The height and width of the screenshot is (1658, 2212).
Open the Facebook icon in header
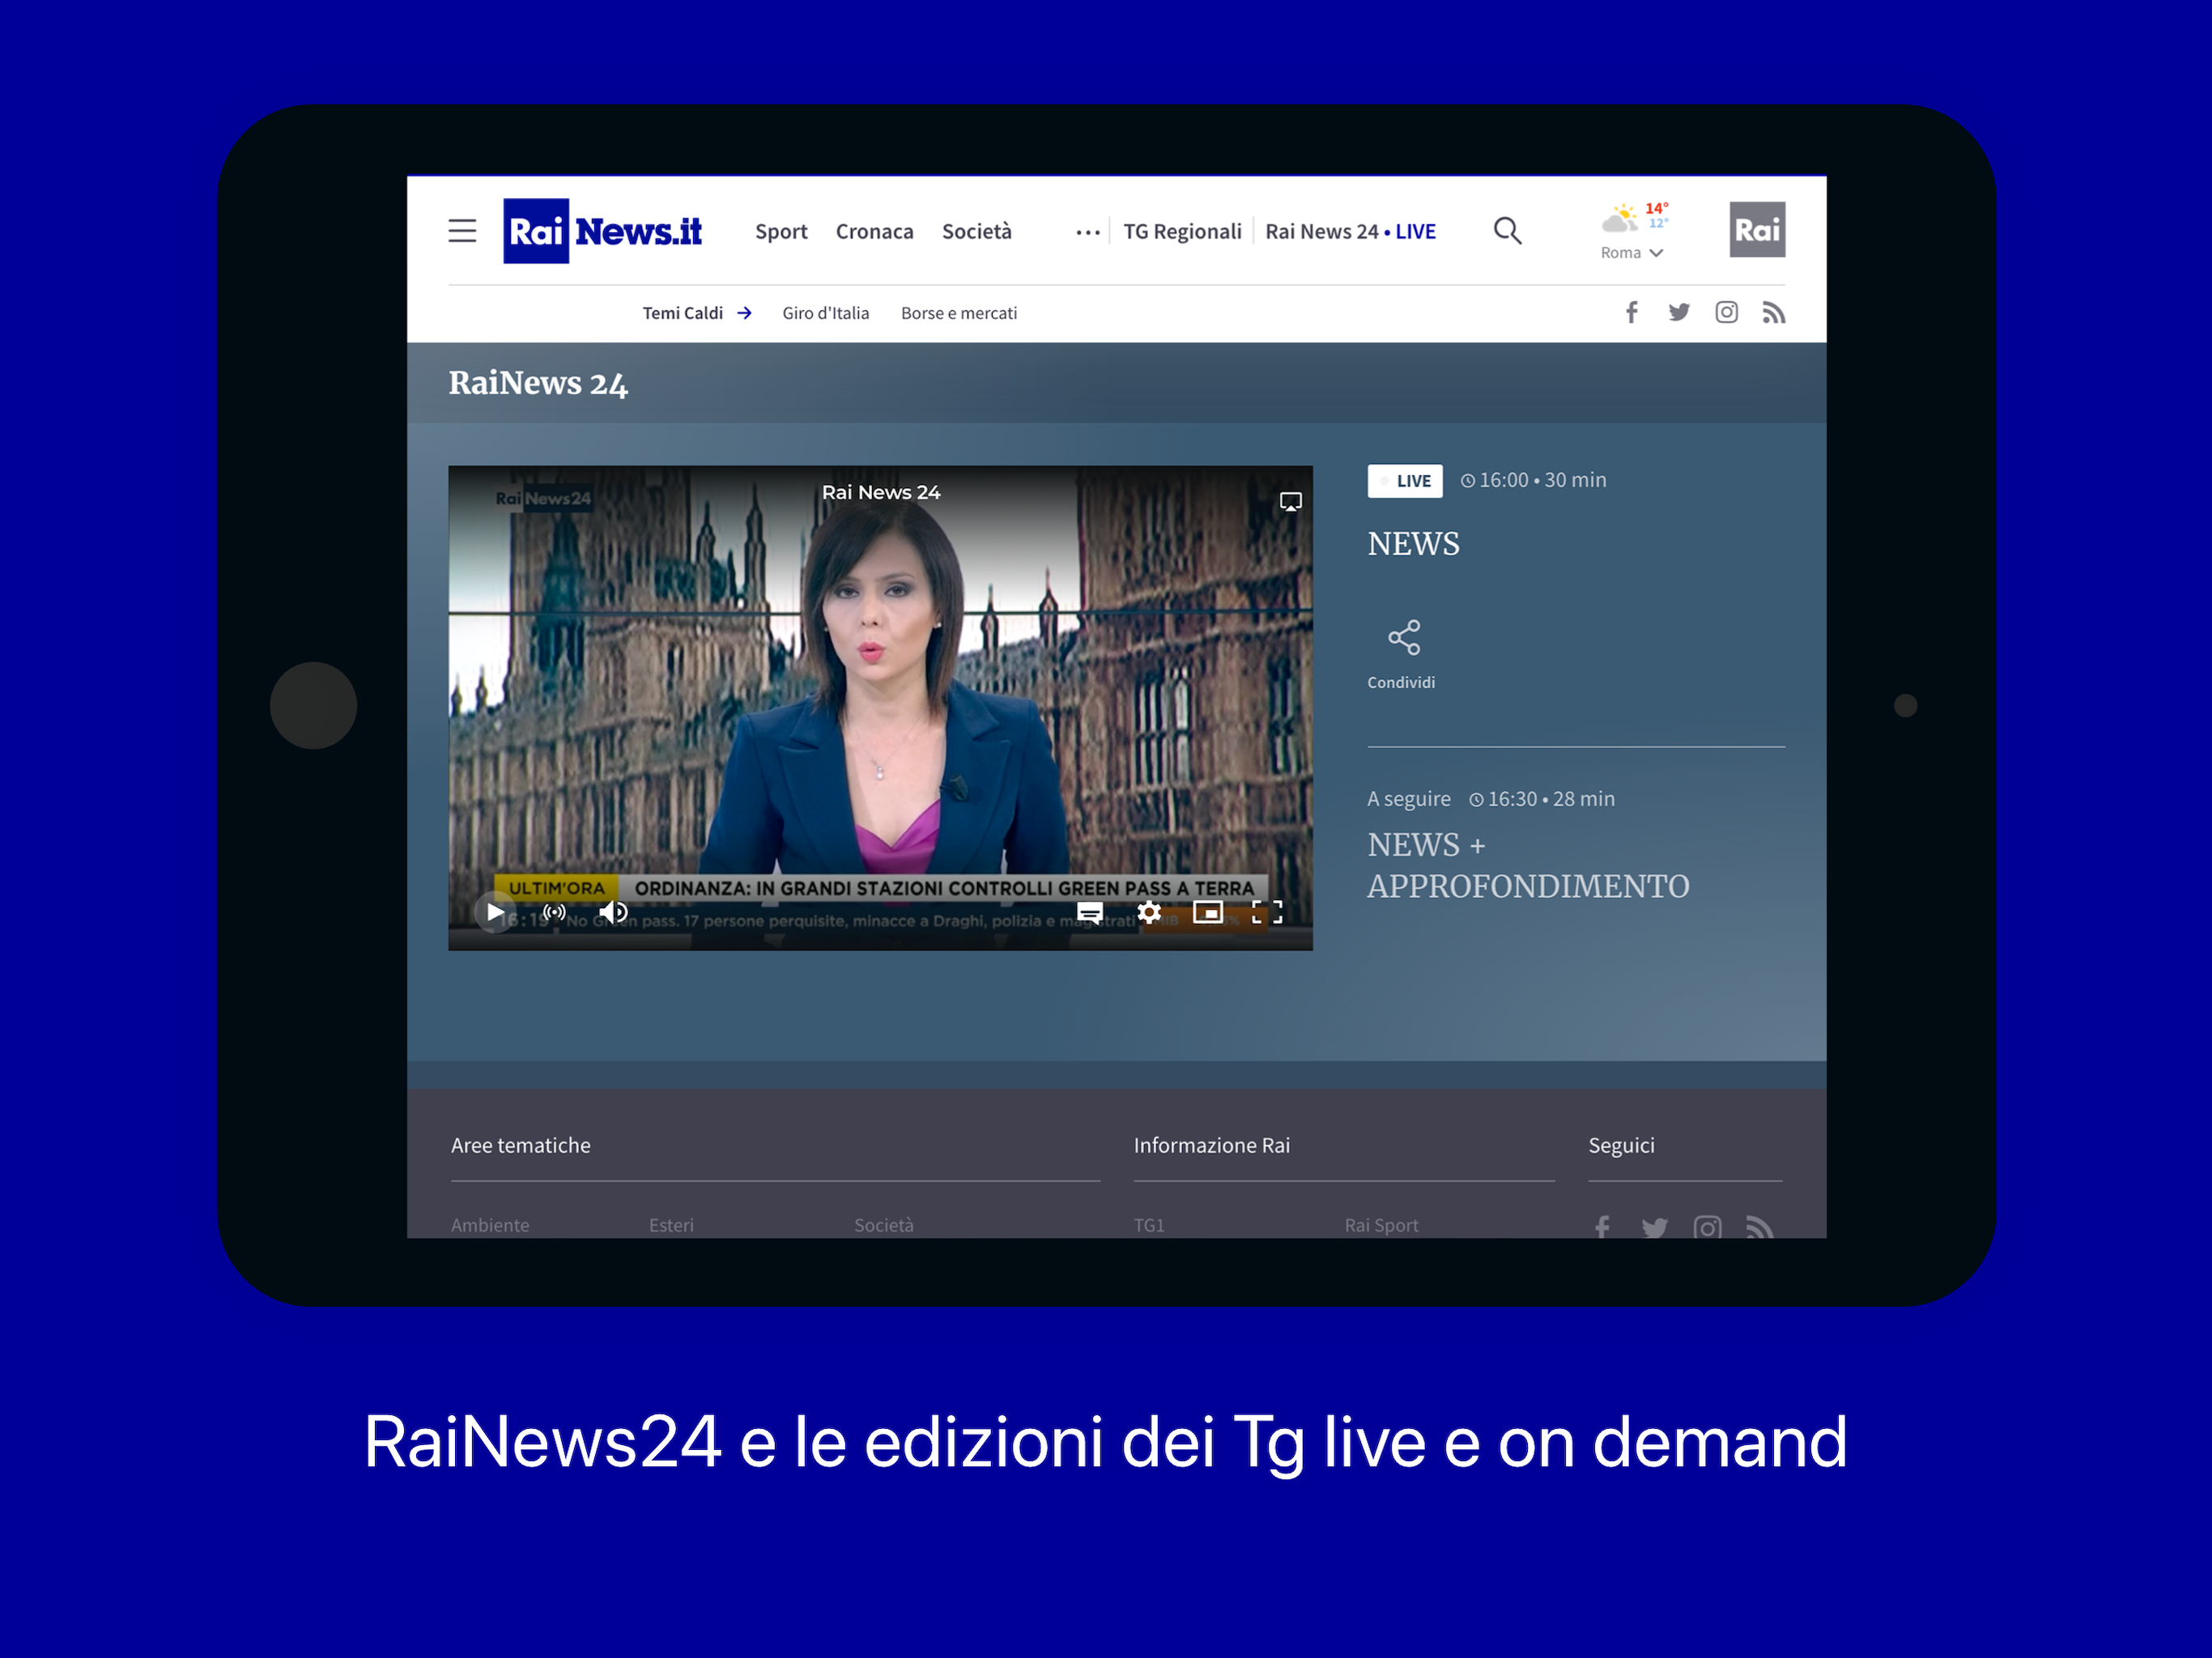pyautogui.click(x=1631, y=313)
